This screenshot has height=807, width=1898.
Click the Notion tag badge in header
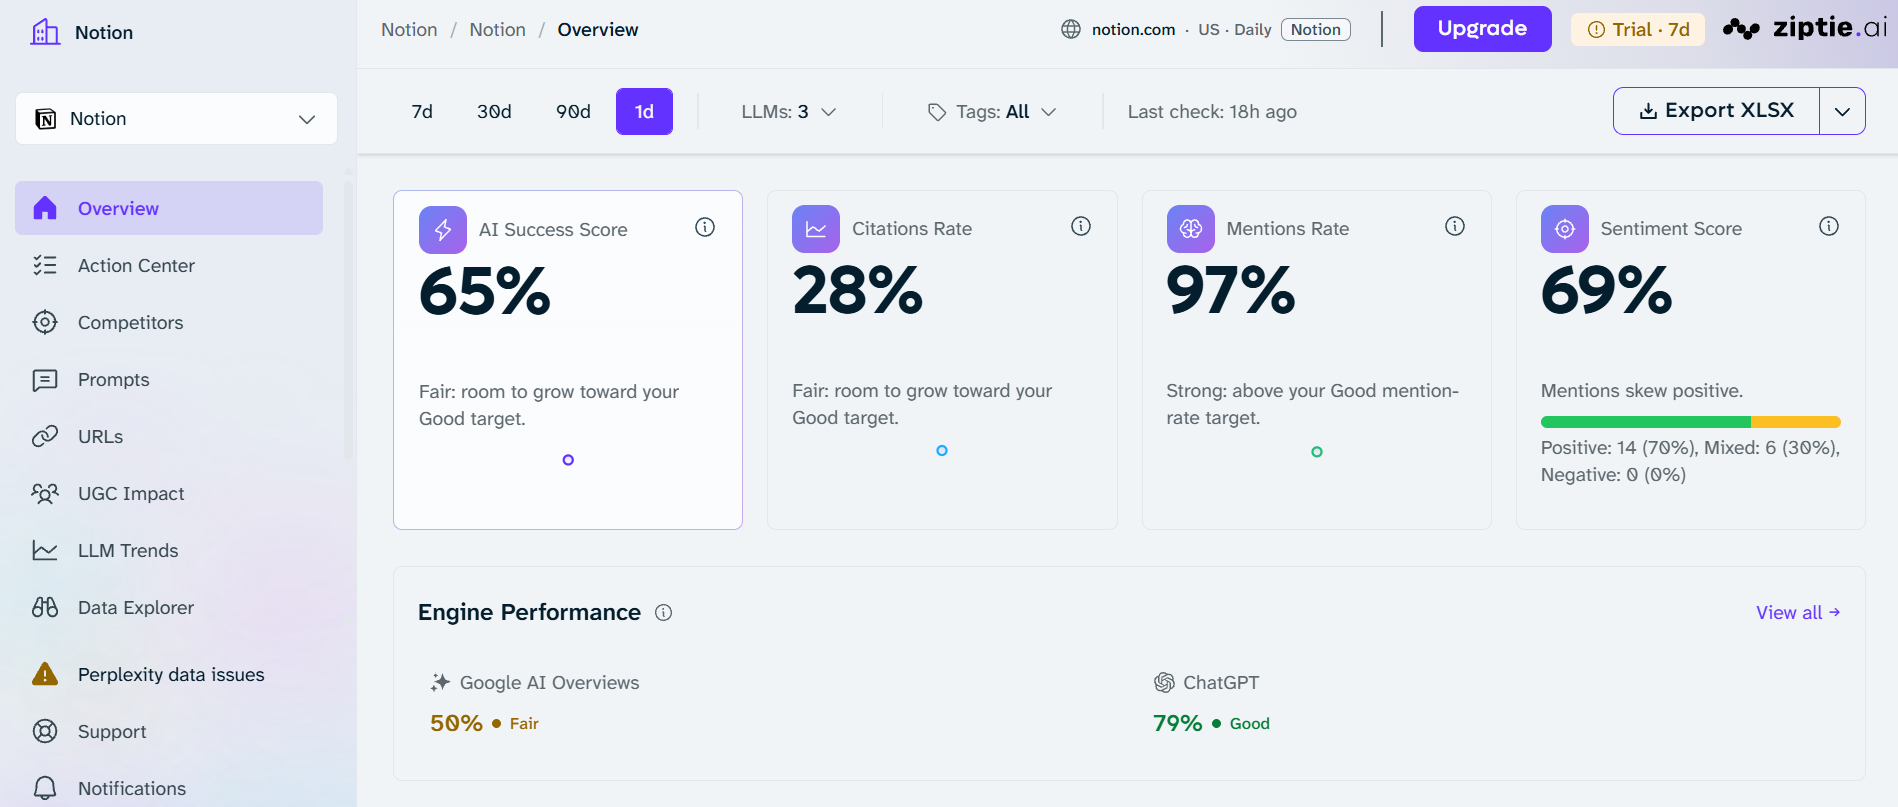click(1315, 29)
